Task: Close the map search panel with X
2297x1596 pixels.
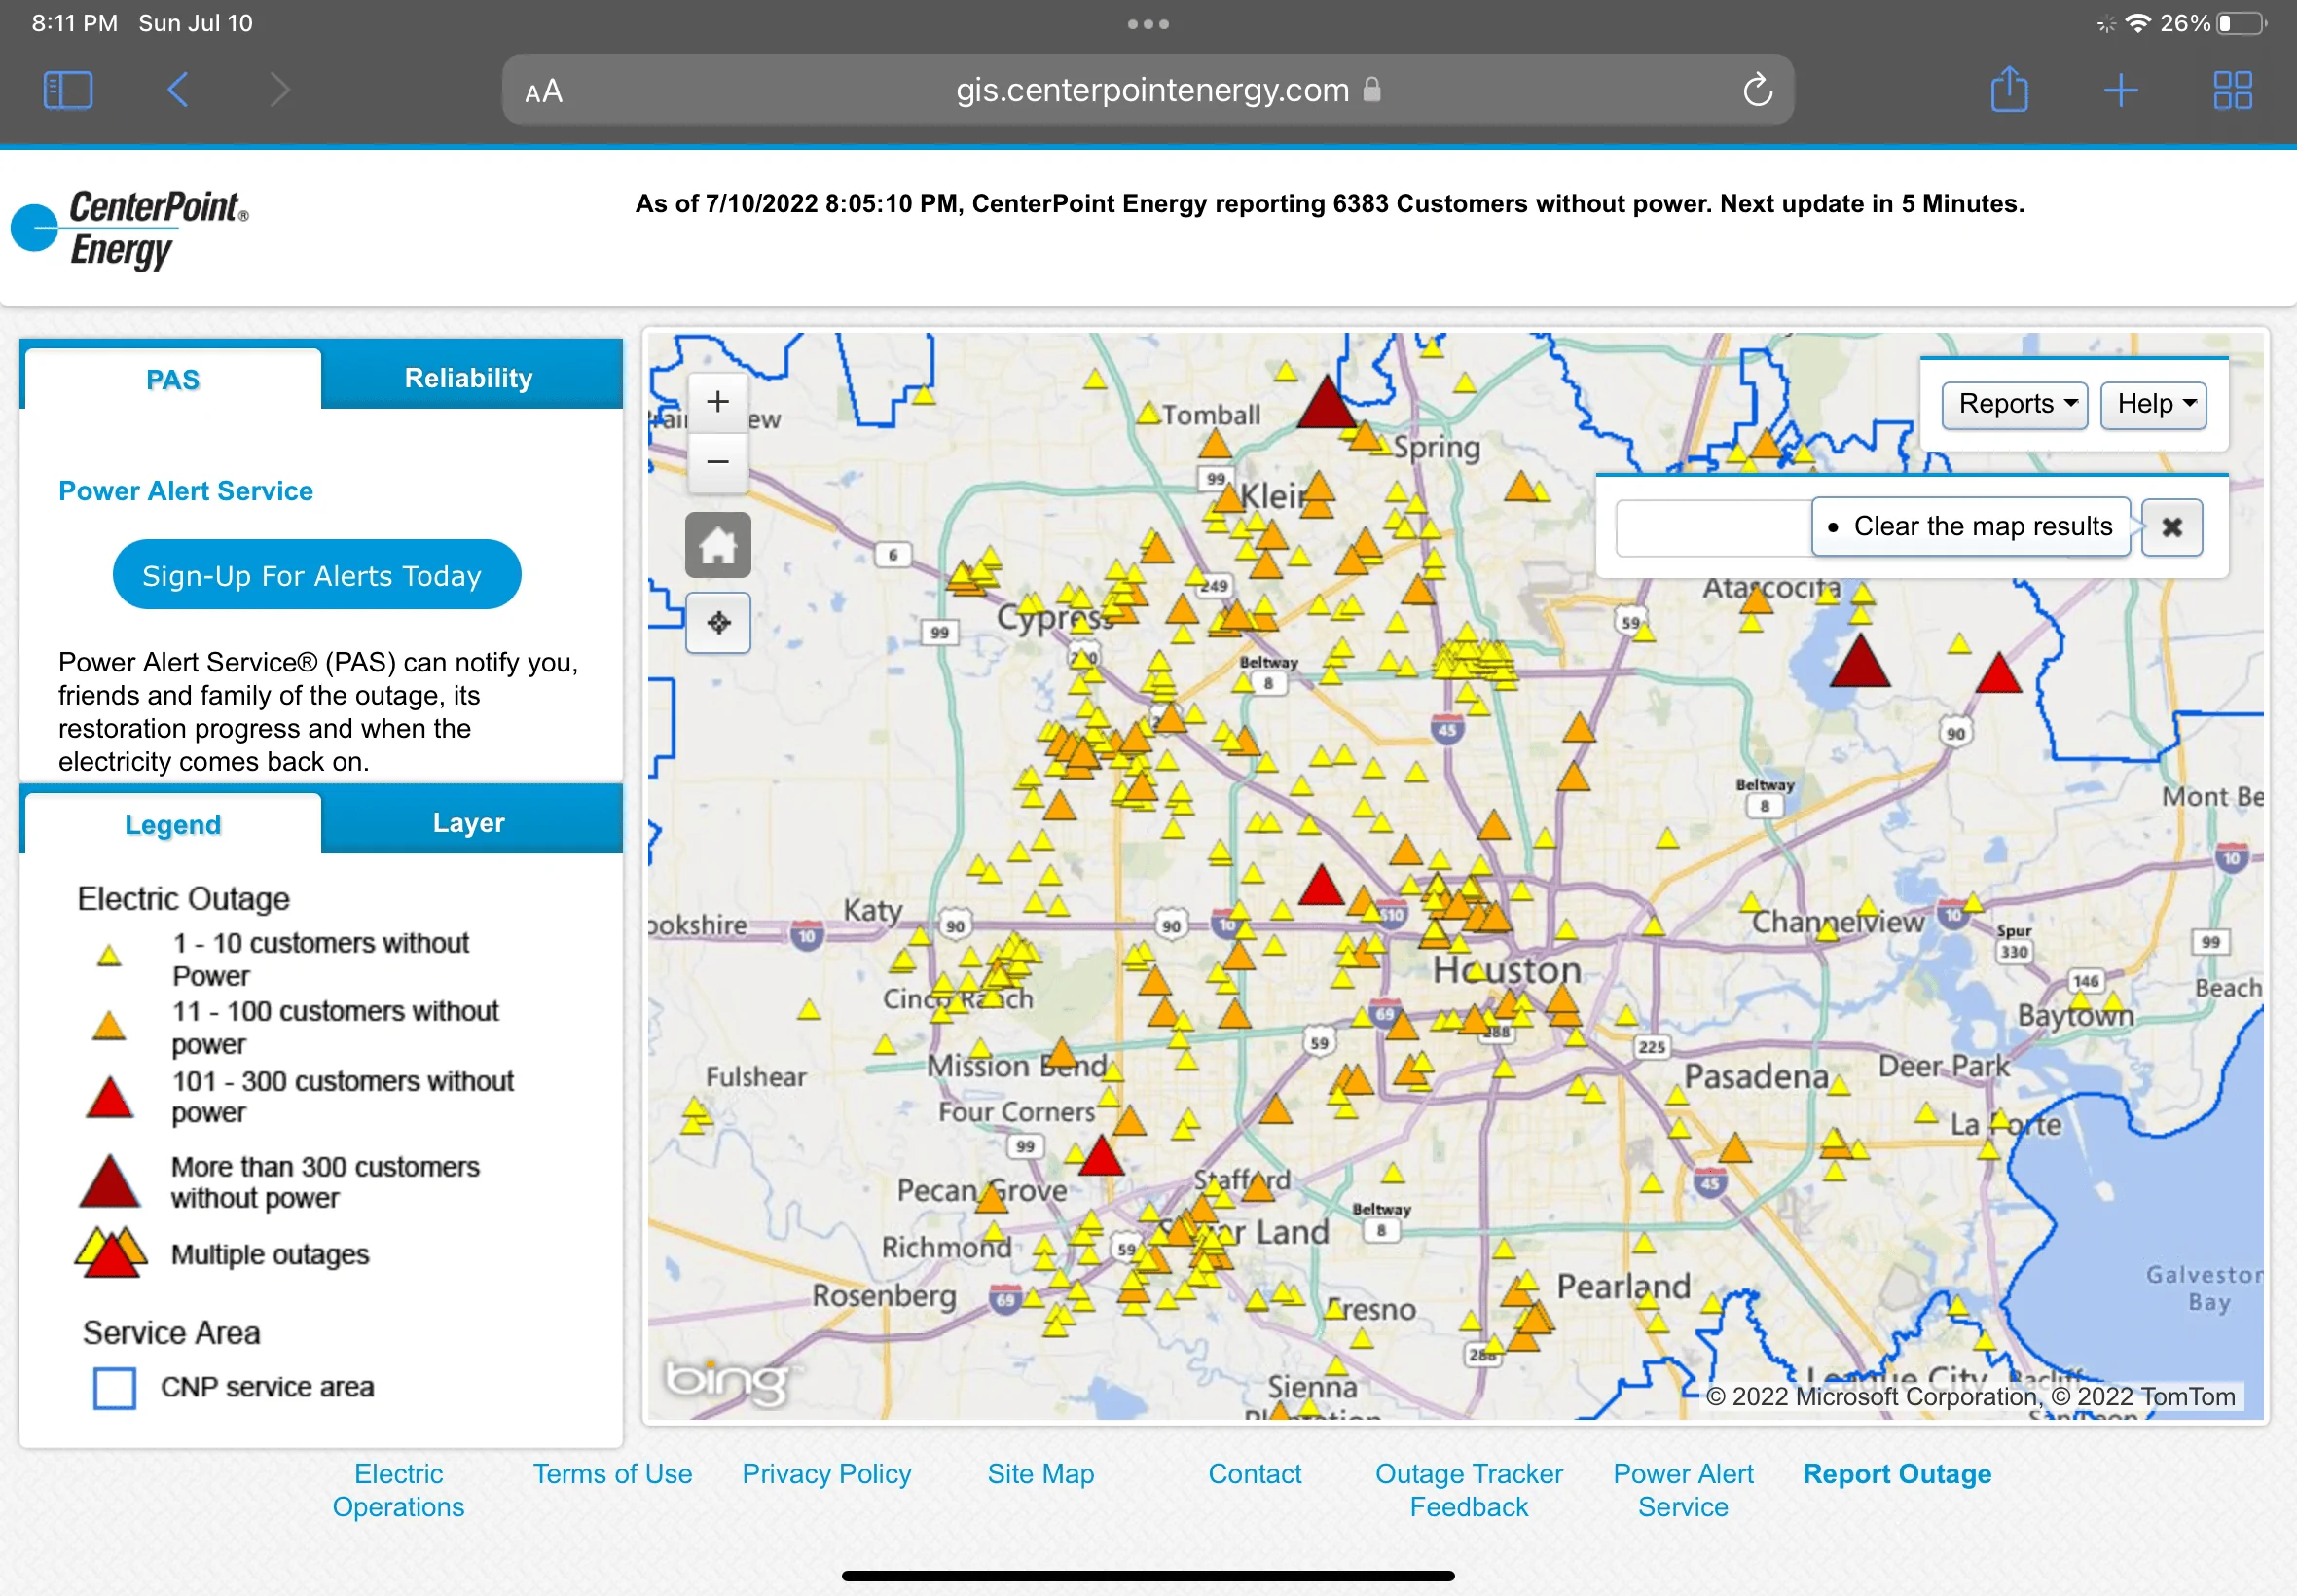Action: point(2171,527)
